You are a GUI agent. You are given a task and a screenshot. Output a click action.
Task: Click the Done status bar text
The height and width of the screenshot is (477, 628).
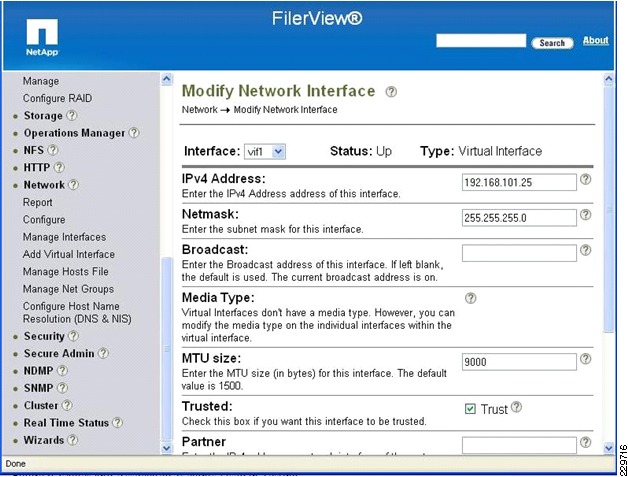(16, 464)
